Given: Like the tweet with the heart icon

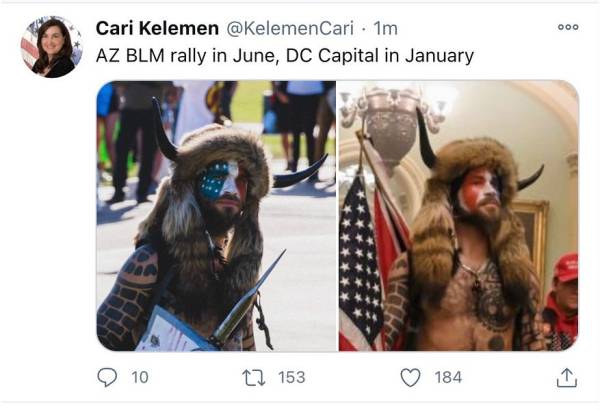Looking at the screenshot, I should click(x=410, y=377).
